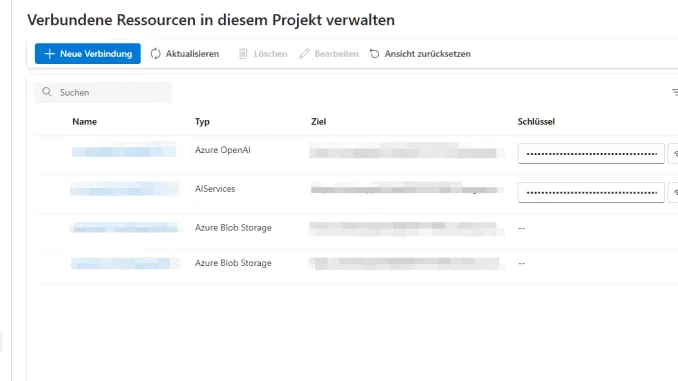Select the first Azure Blob Storage type cell
Image resolution: width=678 pixels, height=381 pixels.
point(233,227)
